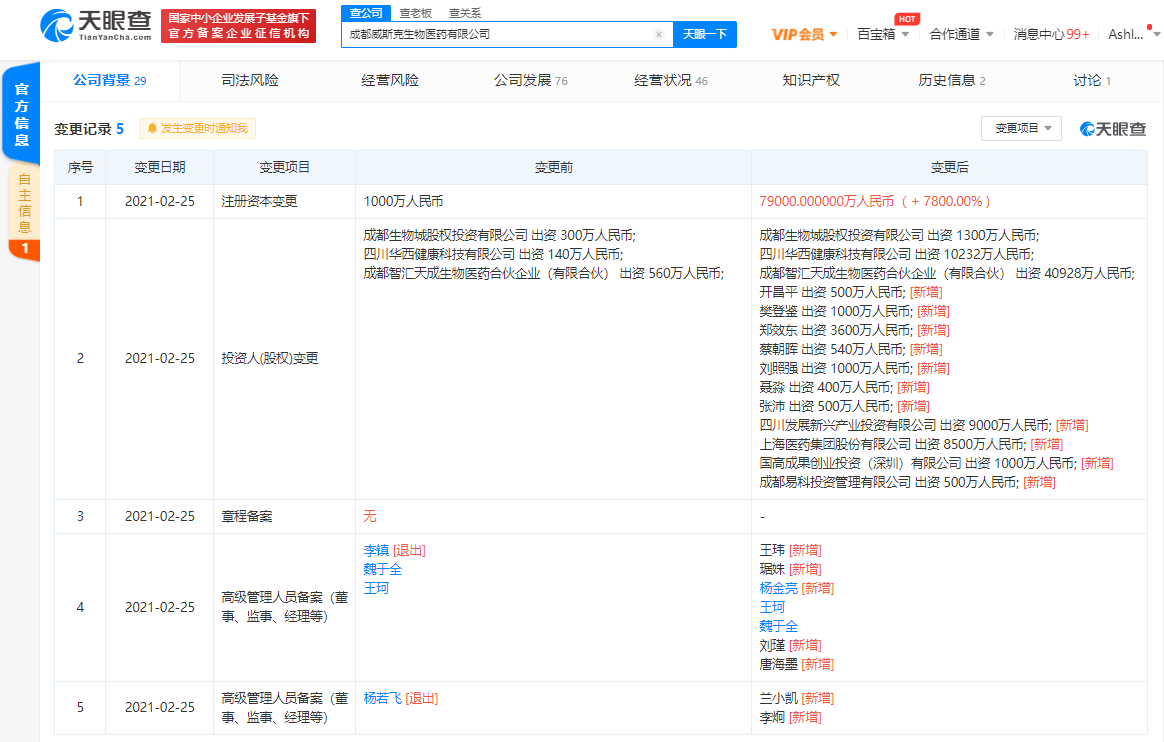Image resolution: width=1164 pixels, height=742 pixels.
Task: Clear the search box using the × icon
Action: coord(658,34)
